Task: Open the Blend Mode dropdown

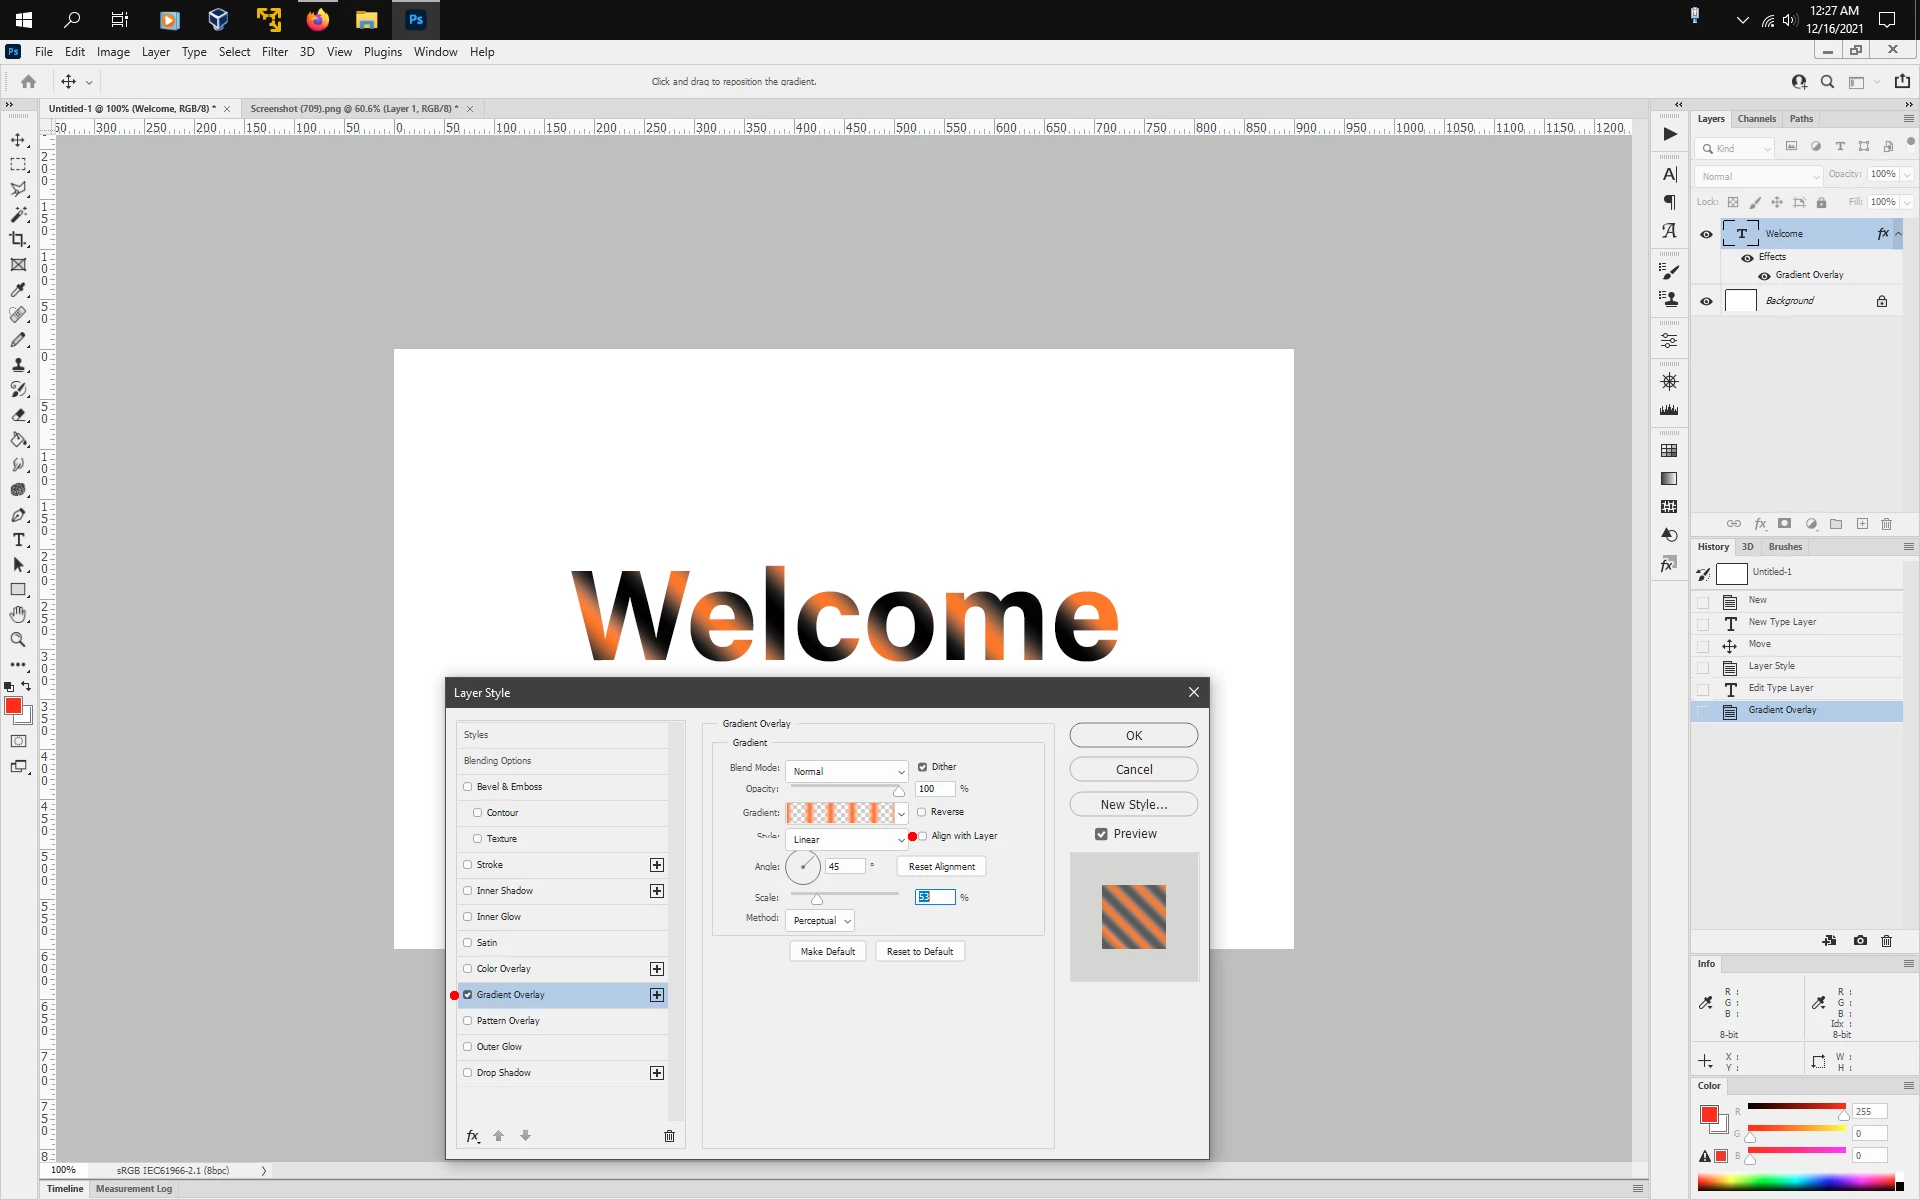Action: point(847,772)
